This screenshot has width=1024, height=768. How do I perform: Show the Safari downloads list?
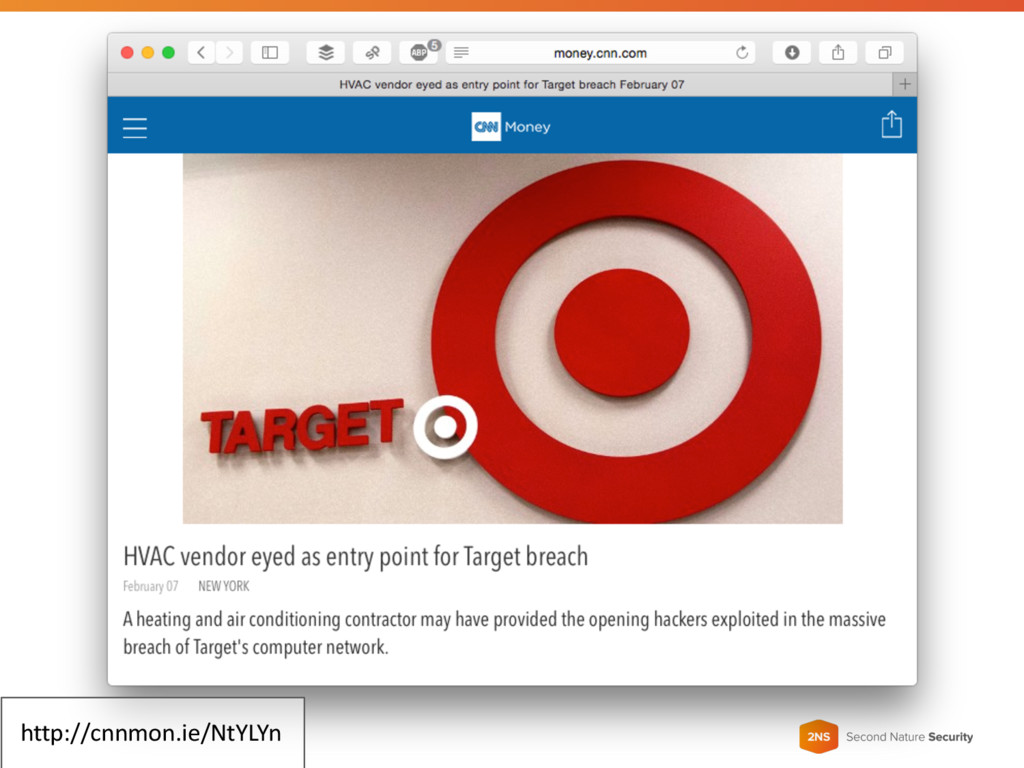[x=792, y=53]
